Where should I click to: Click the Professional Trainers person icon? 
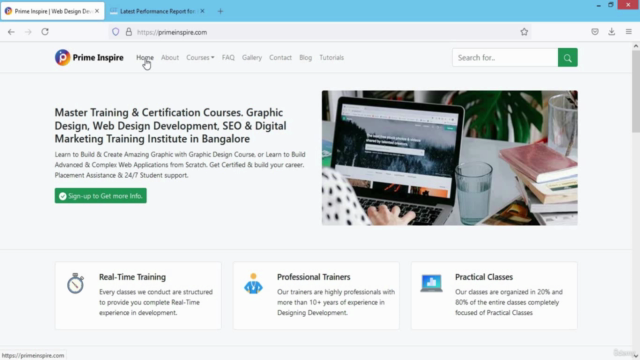coord(253,283)
